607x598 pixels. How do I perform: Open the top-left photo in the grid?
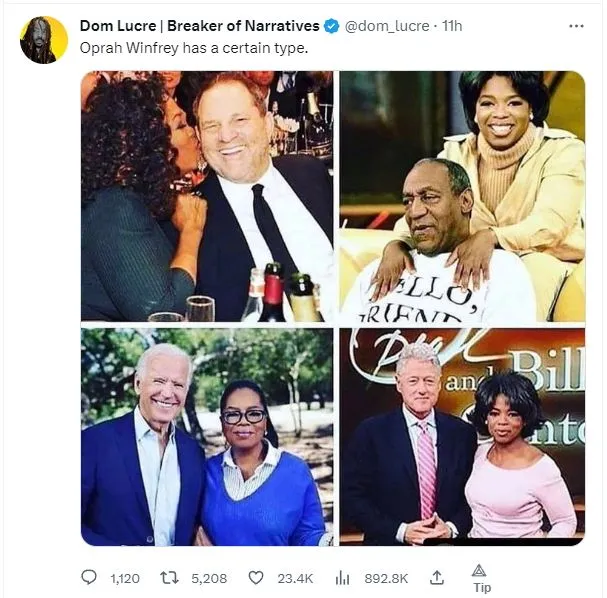(x=207, y=196)
